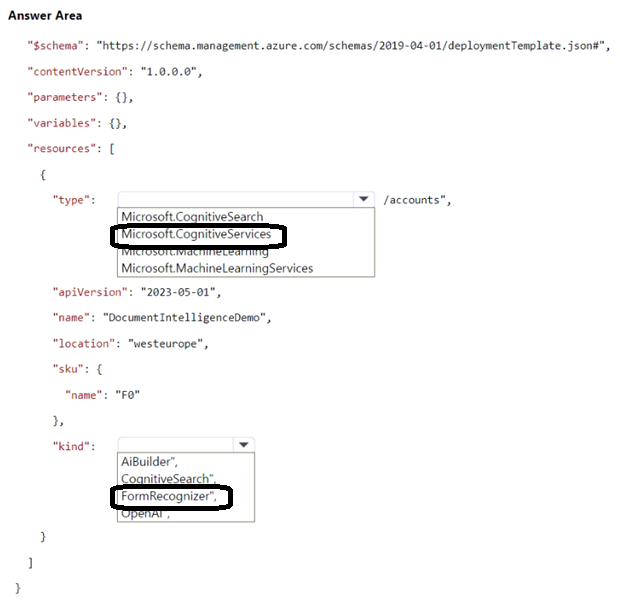Expand the "type" dropdown arrow
The height and width of the screenshot is (603, 620).
364,200
